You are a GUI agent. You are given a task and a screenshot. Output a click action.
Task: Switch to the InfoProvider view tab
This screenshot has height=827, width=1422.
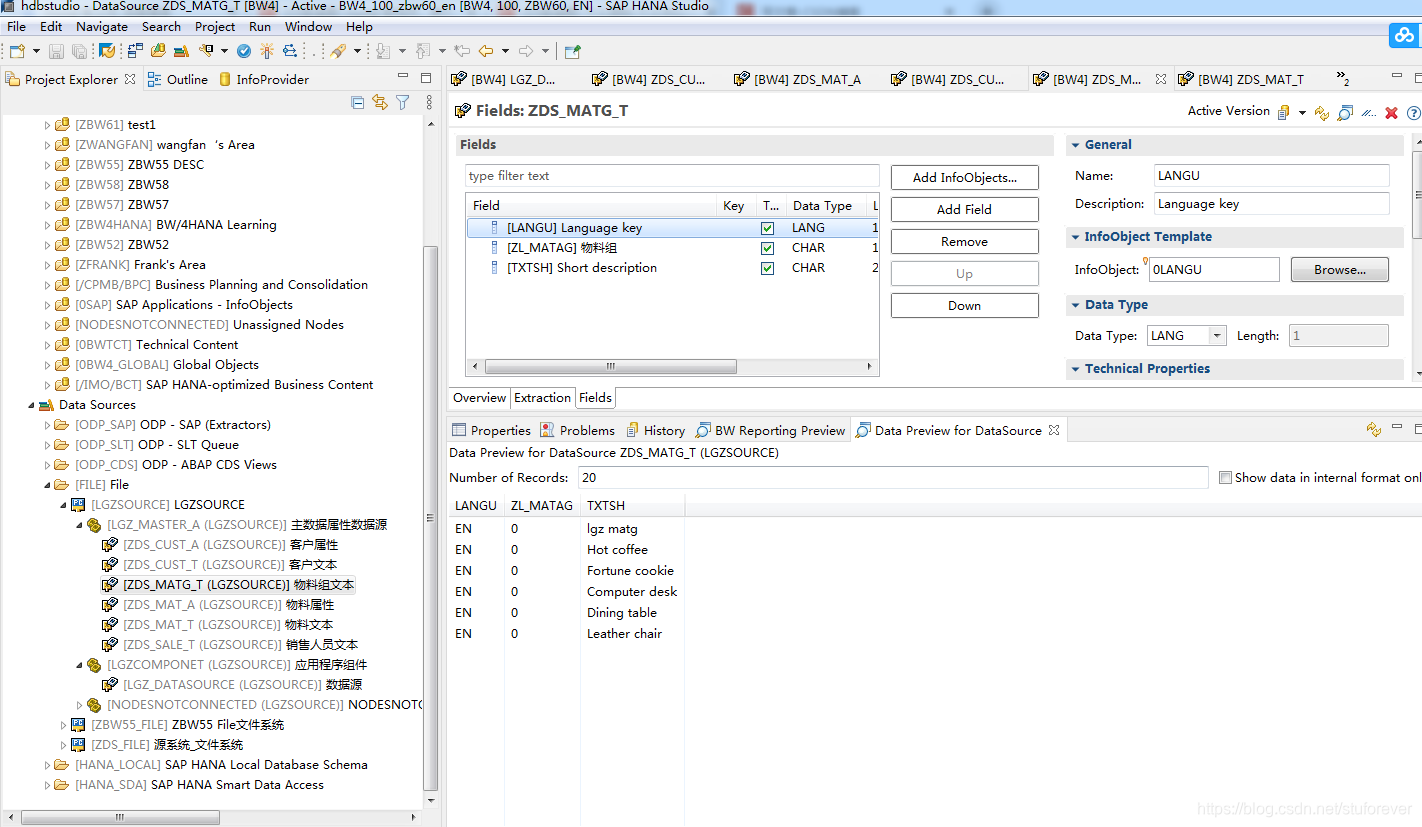pos(264,79)
